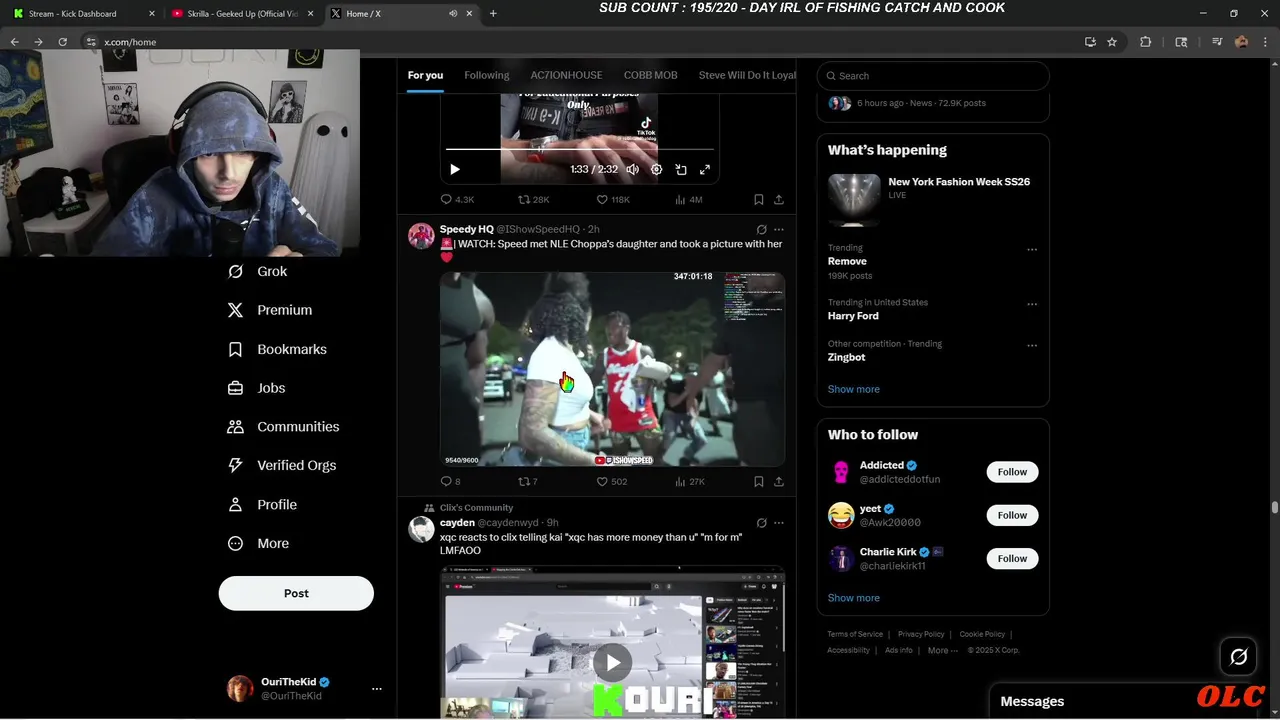Open Profile in the sidebar

[x=262, y=504]
